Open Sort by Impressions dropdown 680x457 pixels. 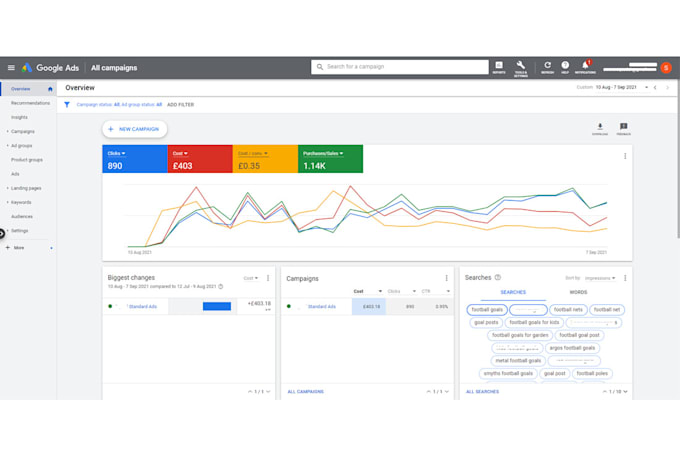(x=600, y=278)
